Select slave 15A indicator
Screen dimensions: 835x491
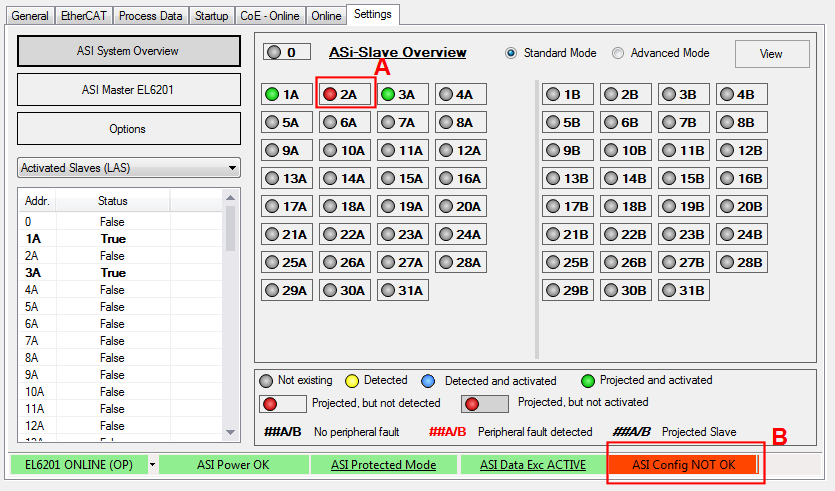[403, 178]
